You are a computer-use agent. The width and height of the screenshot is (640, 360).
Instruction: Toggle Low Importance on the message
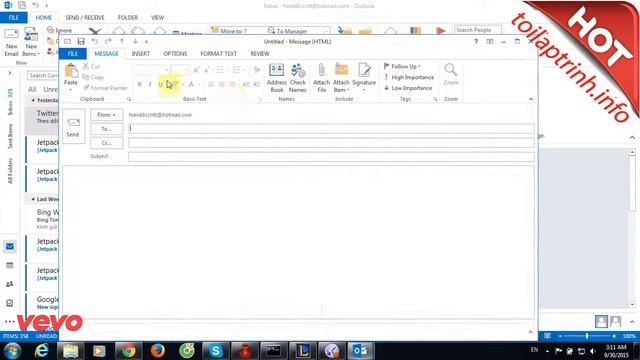[x=408, y=88]
